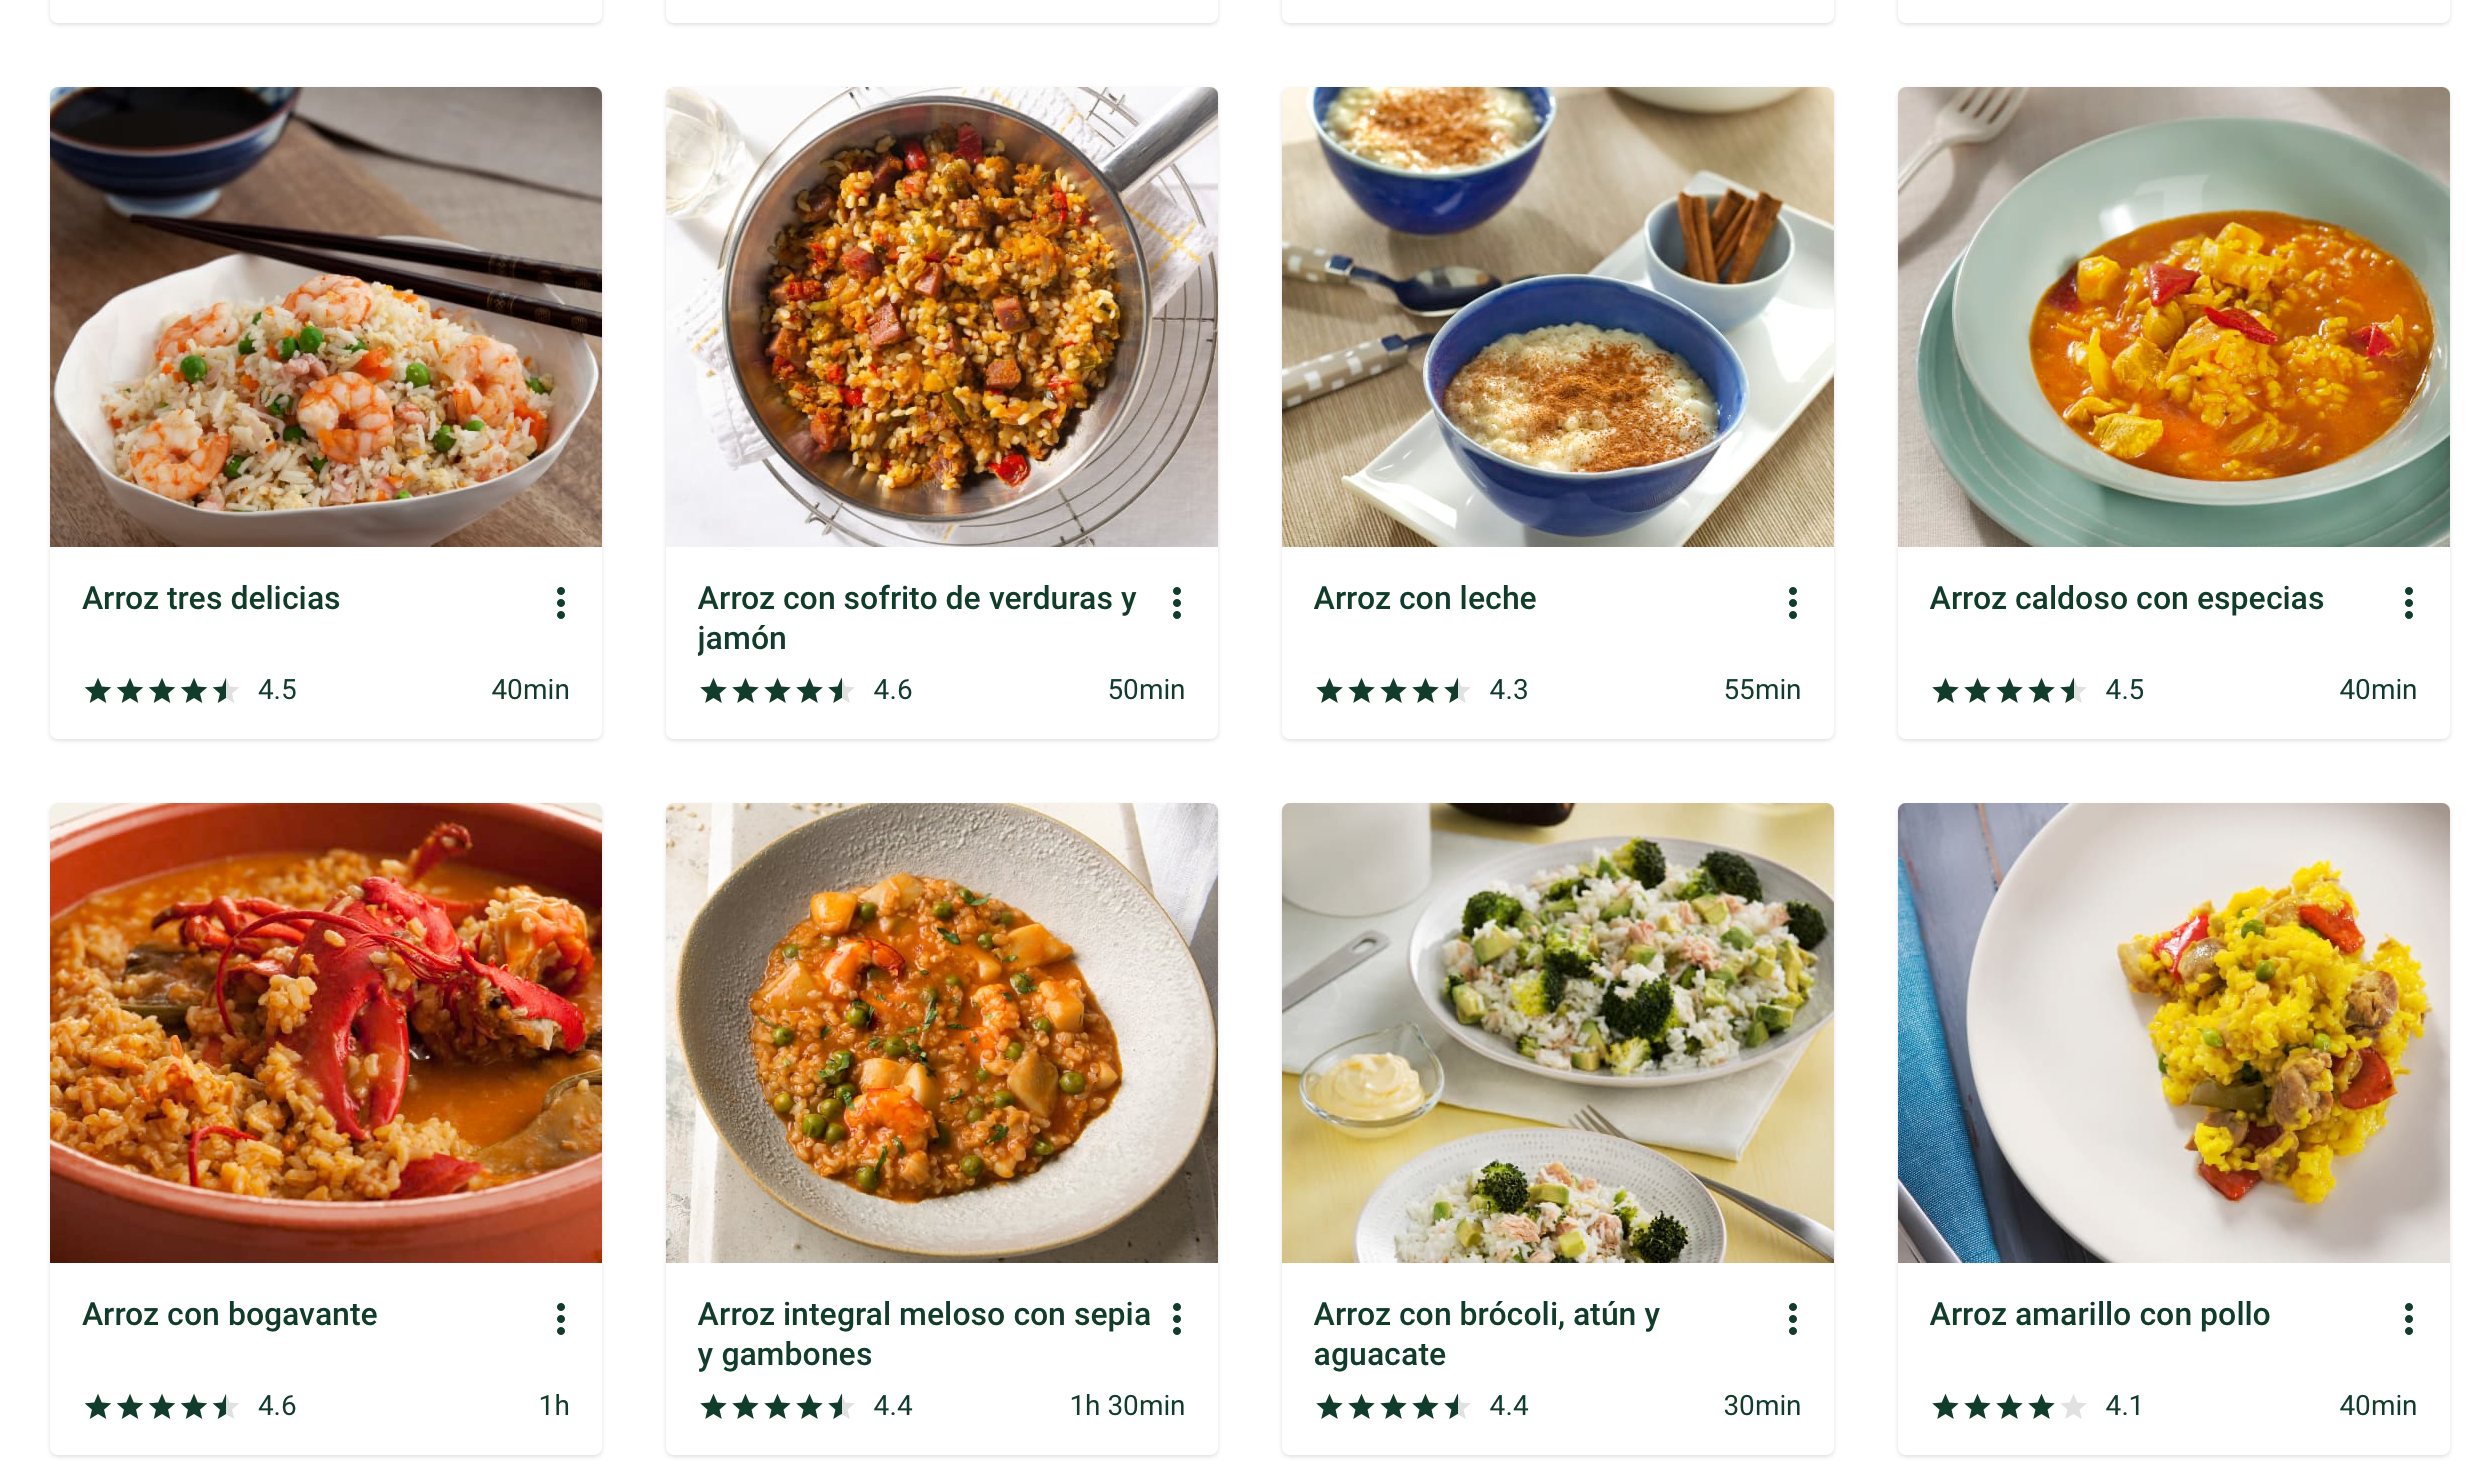The image size is (2490, 1474).
Task: Open the Arroz con brócoli and avocado photo
Action: pos(1558,1033)
